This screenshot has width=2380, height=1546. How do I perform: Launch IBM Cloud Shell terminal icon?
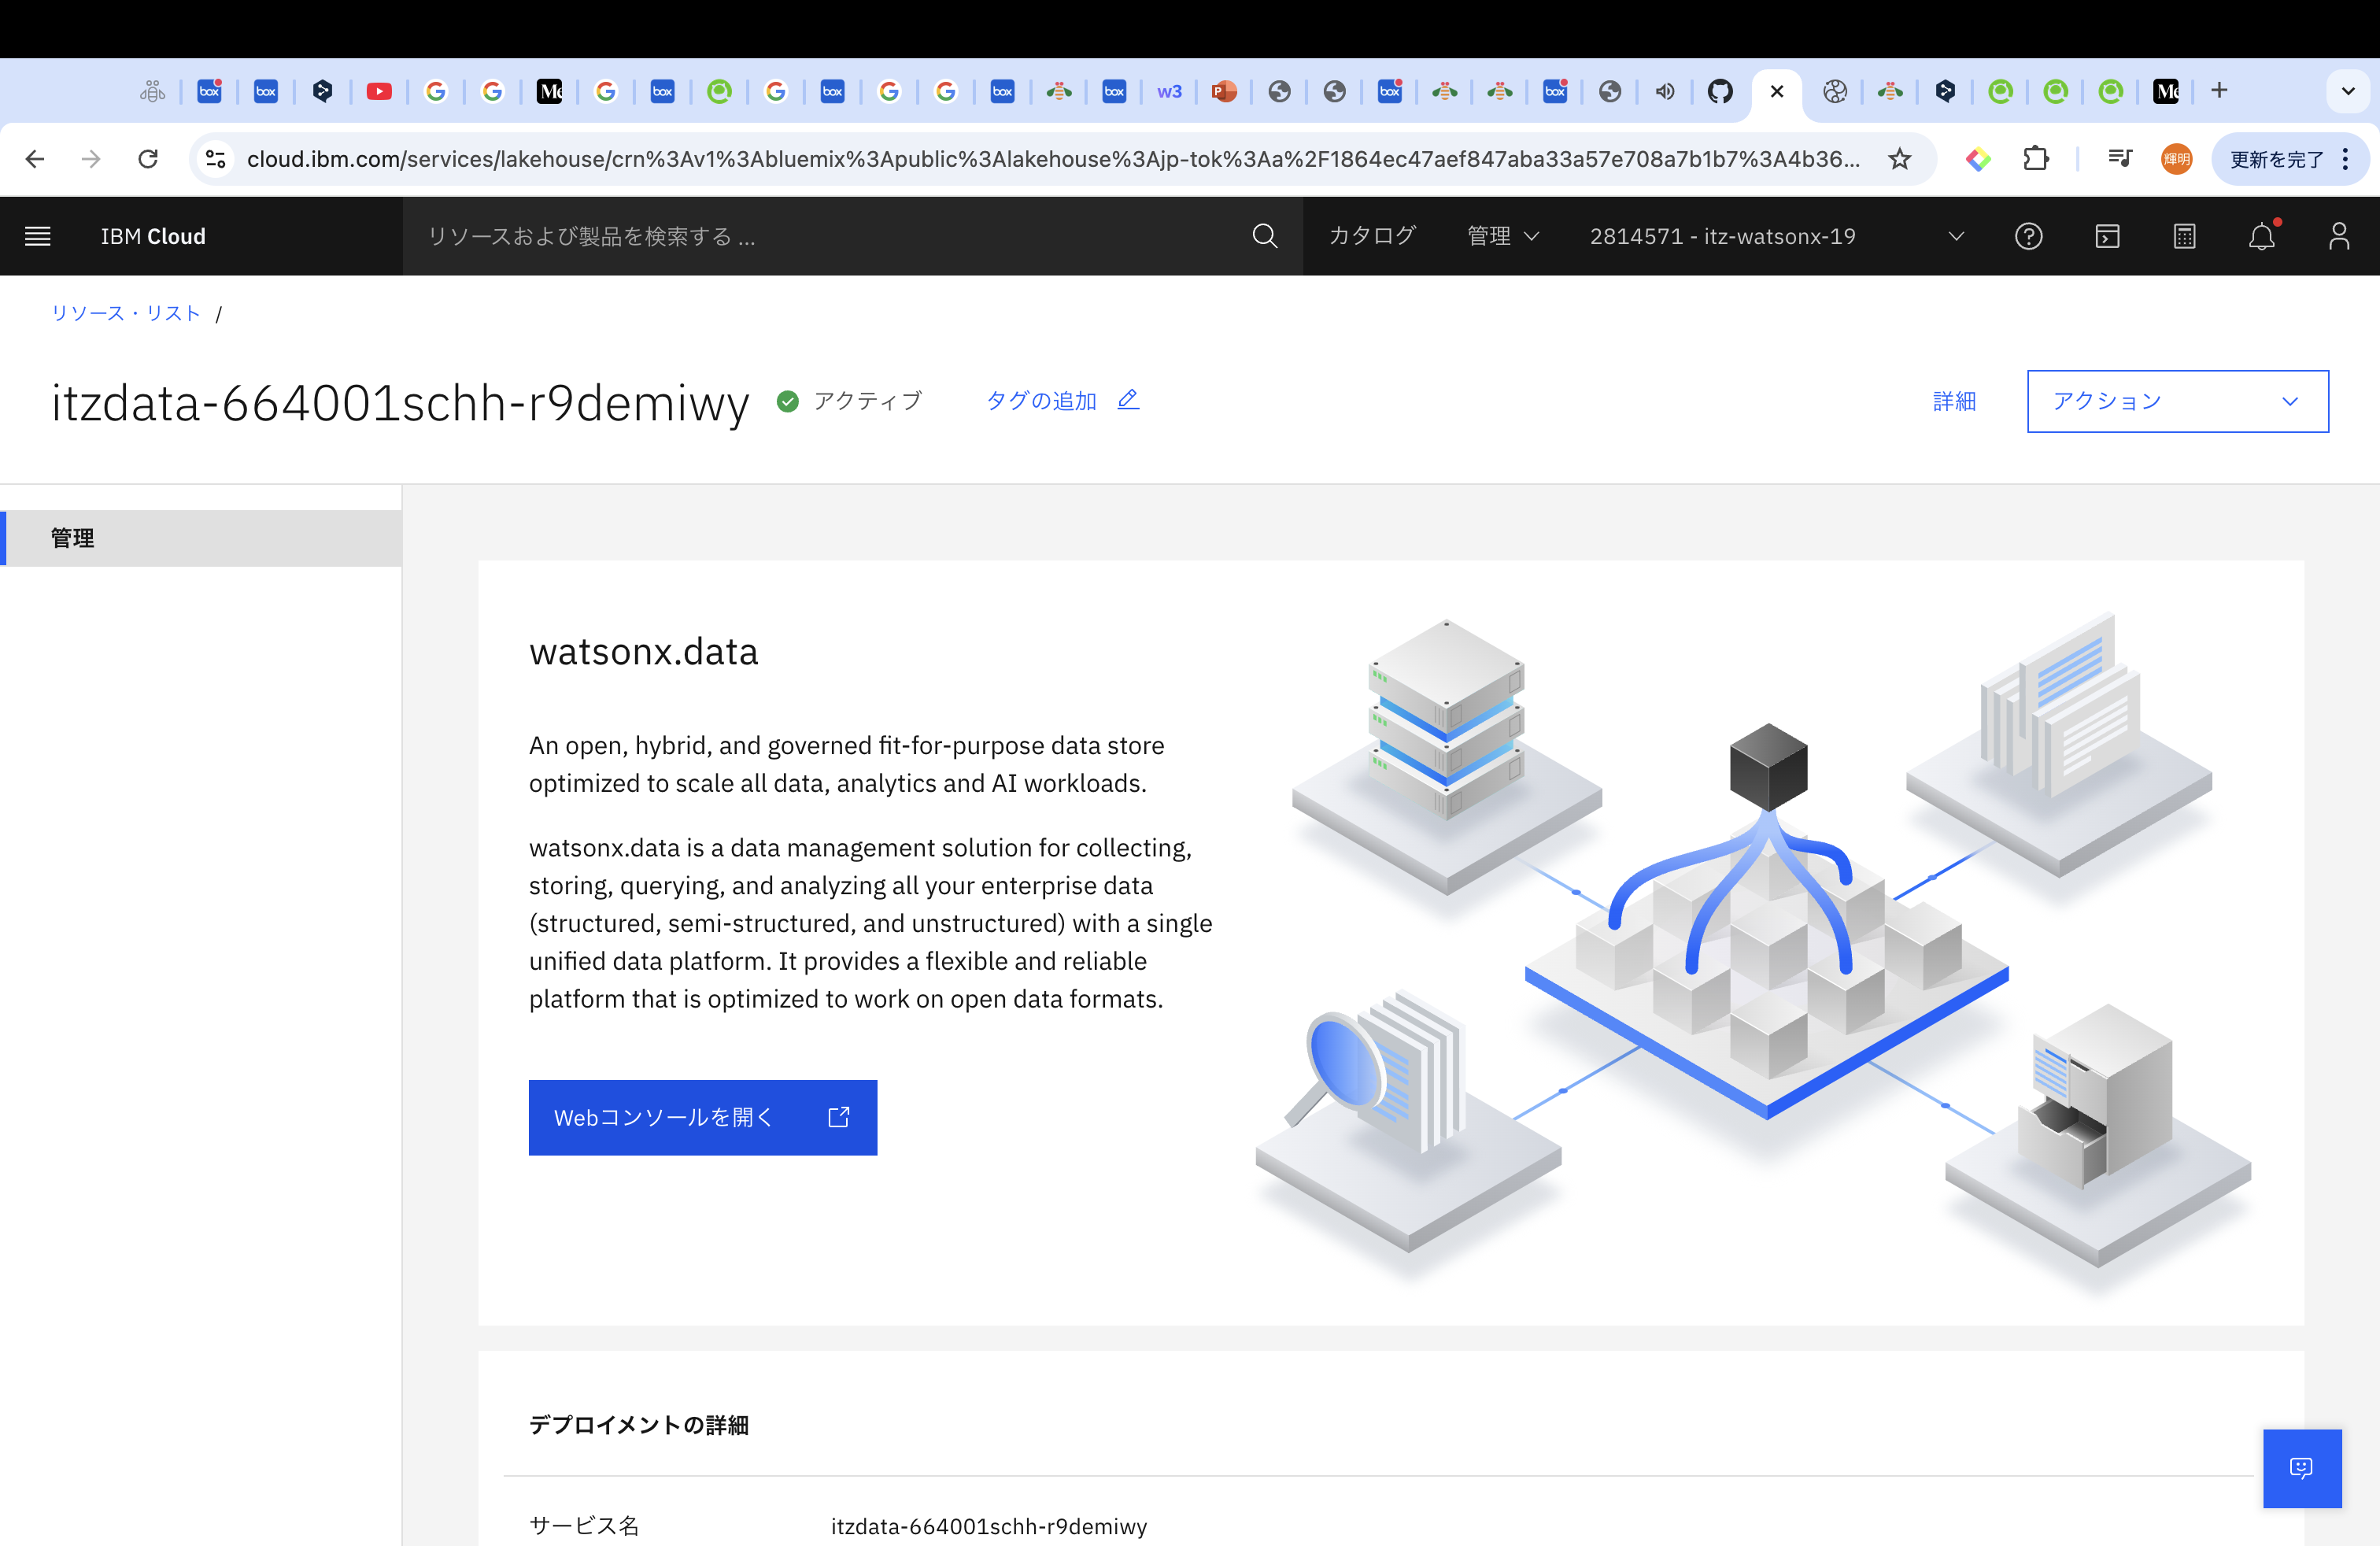click(x=2107, y=236)
